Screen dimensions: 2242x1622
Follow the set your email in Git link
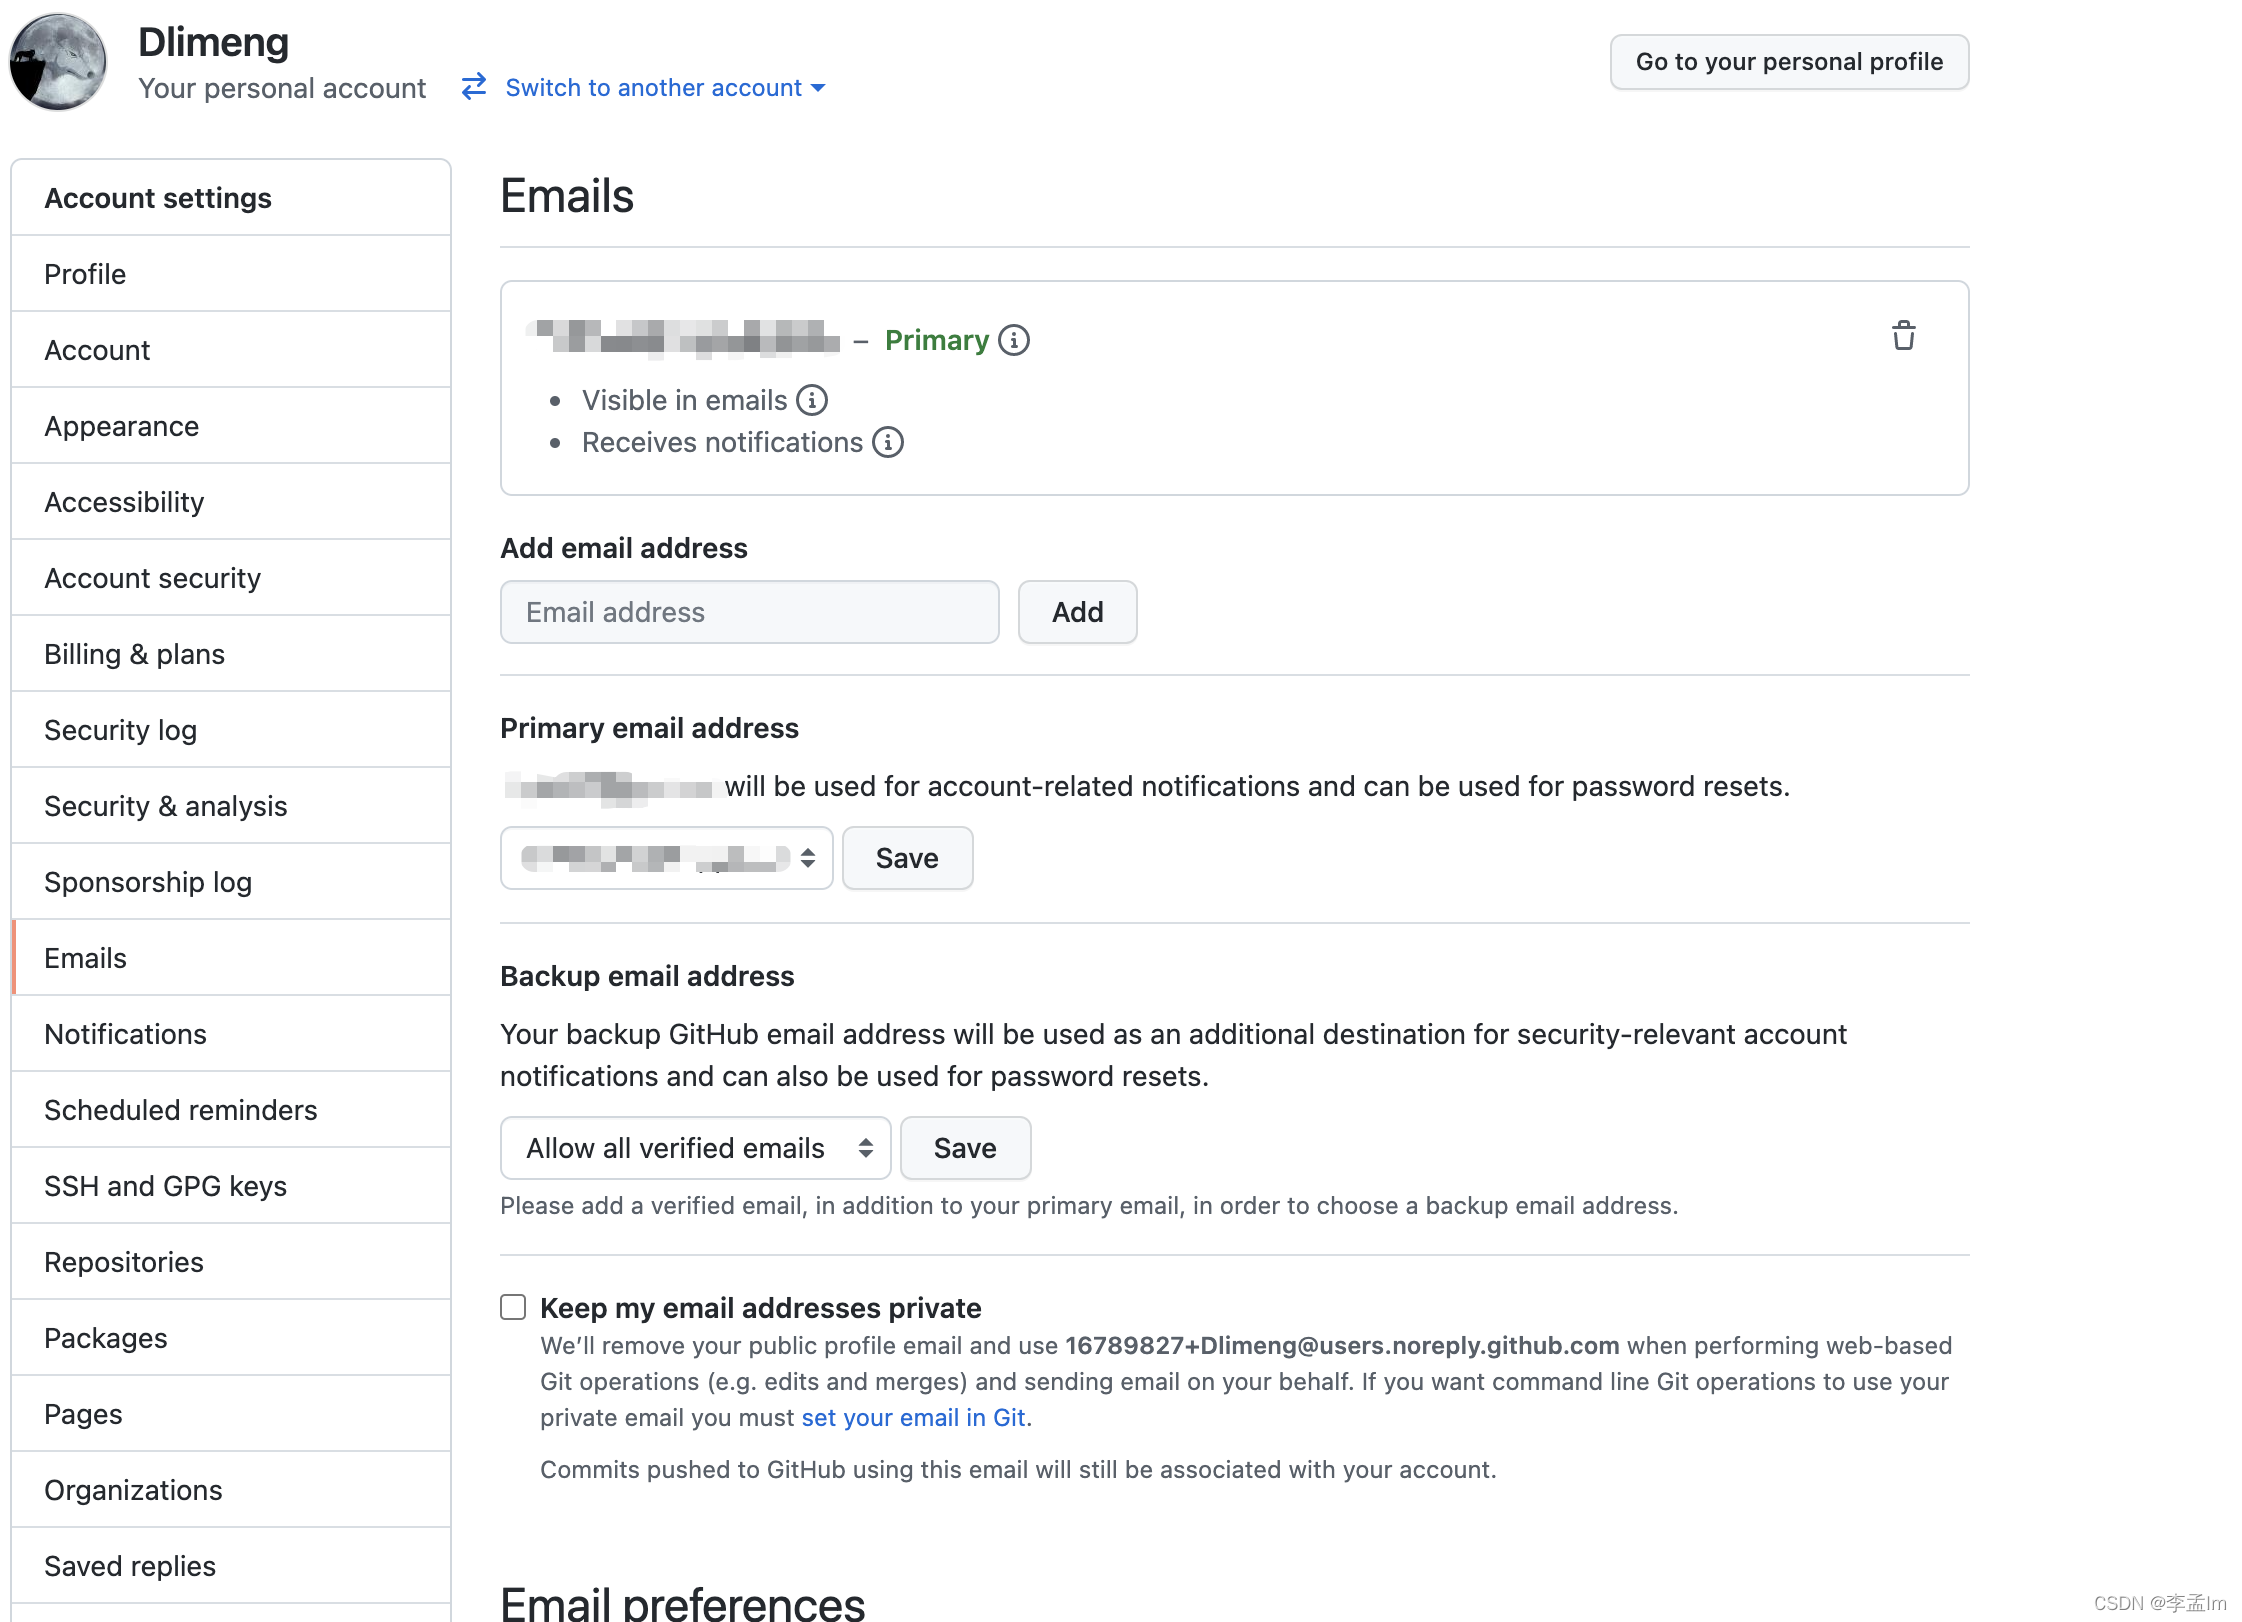tap(913, 1417)
